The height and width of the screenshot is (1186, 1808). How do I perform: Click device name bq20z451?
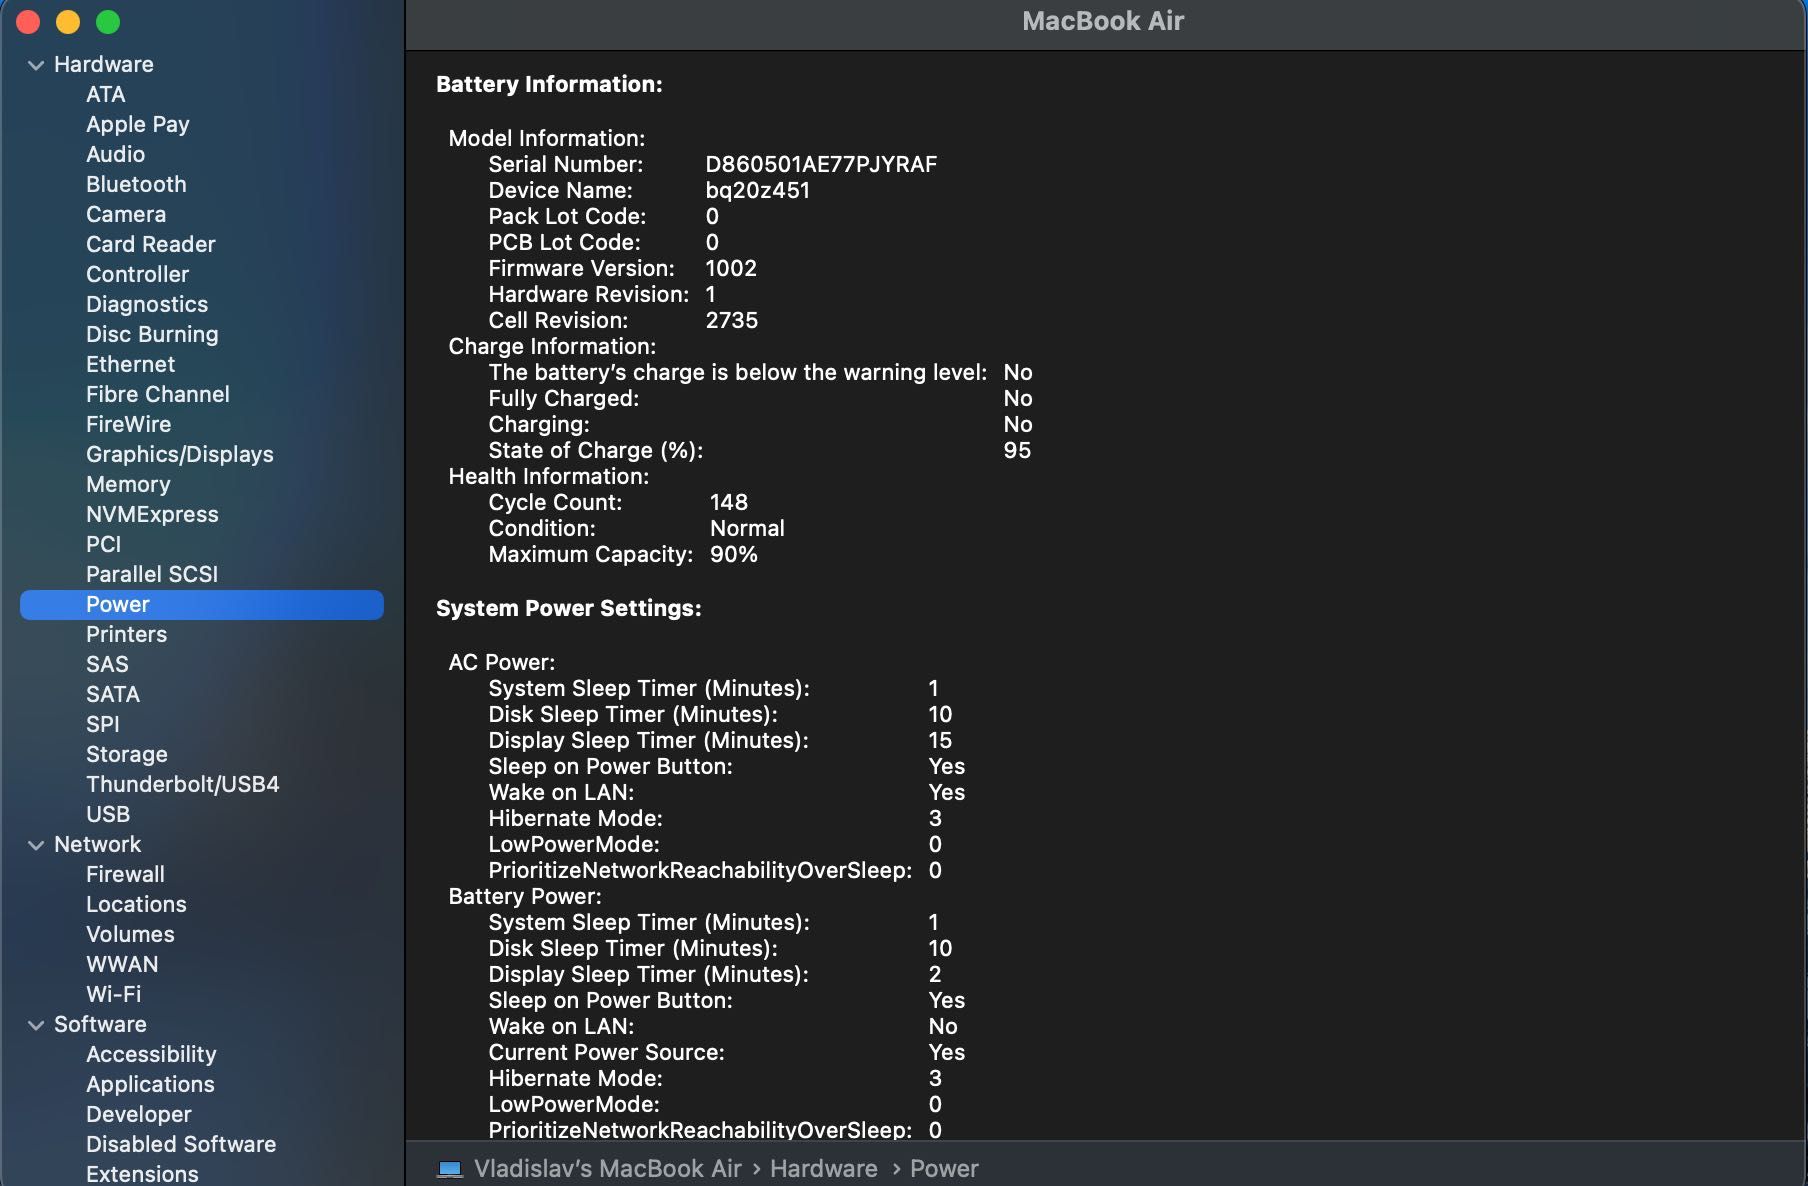pyautogui.click(x=758, y=190)
